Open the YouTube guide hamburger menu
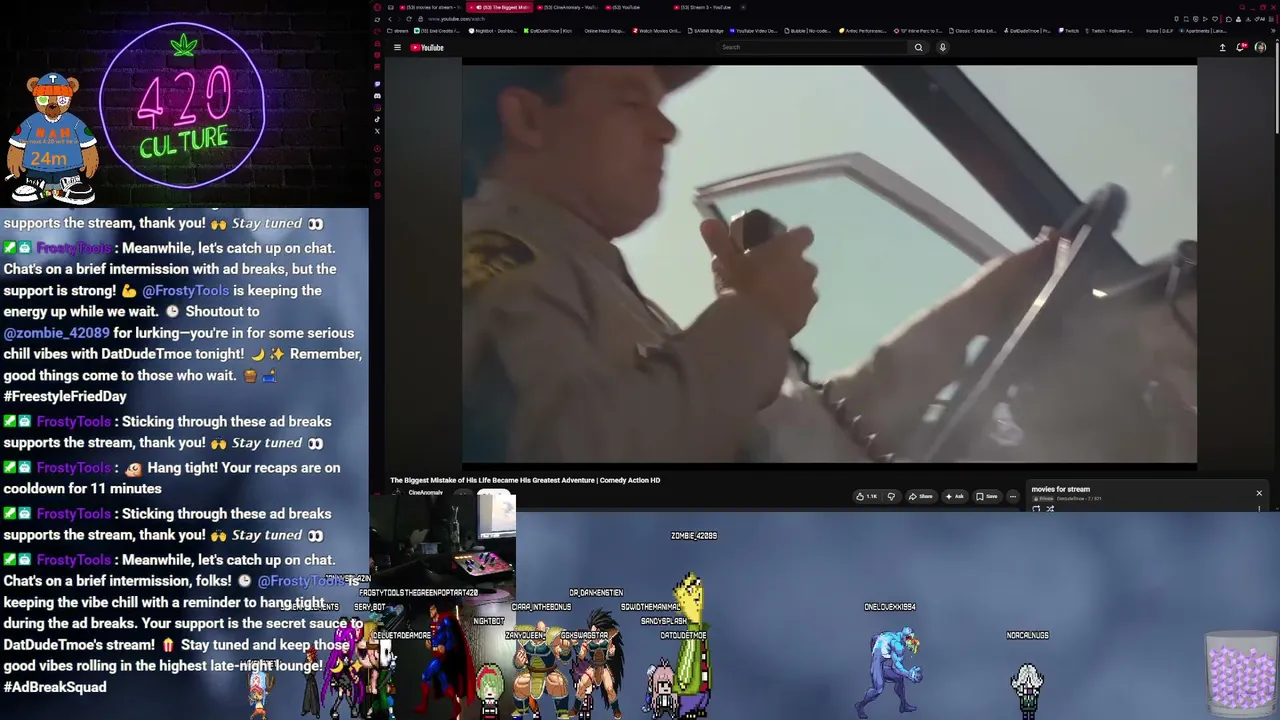The width and height of the screenshot is (1280, 720). [x=397, y=47]
